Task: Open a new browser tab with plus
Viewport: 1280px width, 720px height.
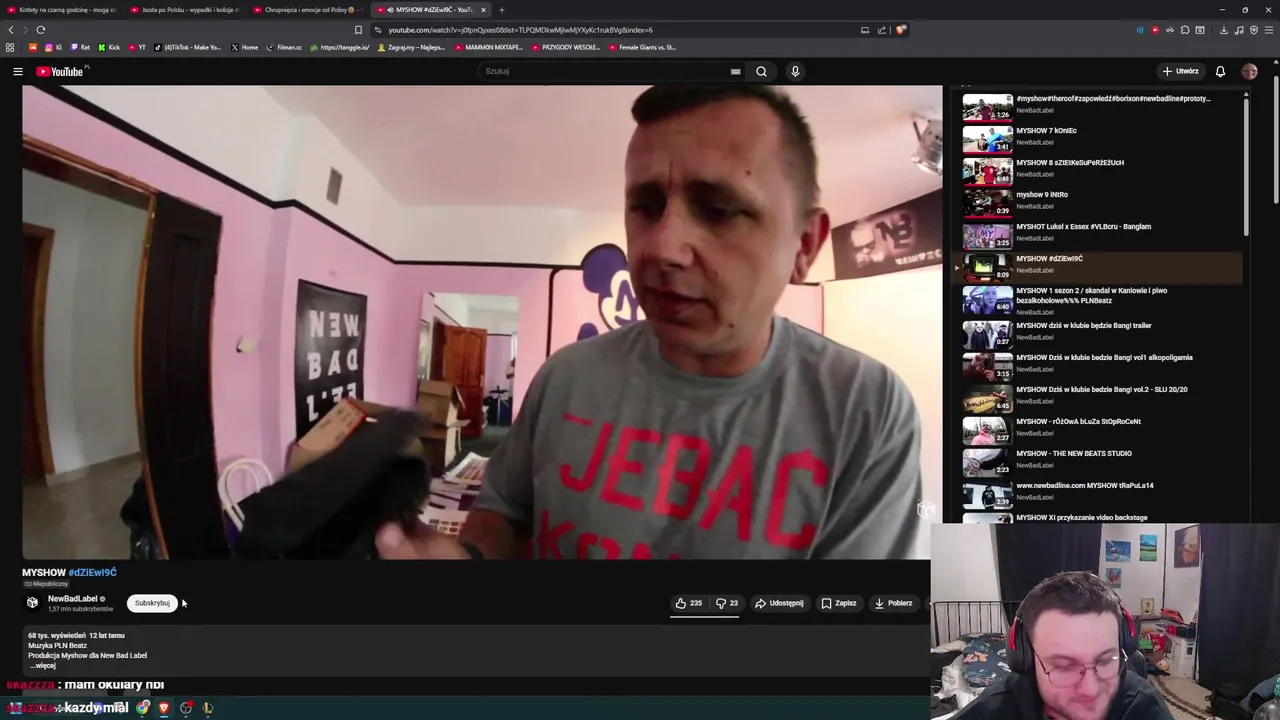Action: point(502,10)
